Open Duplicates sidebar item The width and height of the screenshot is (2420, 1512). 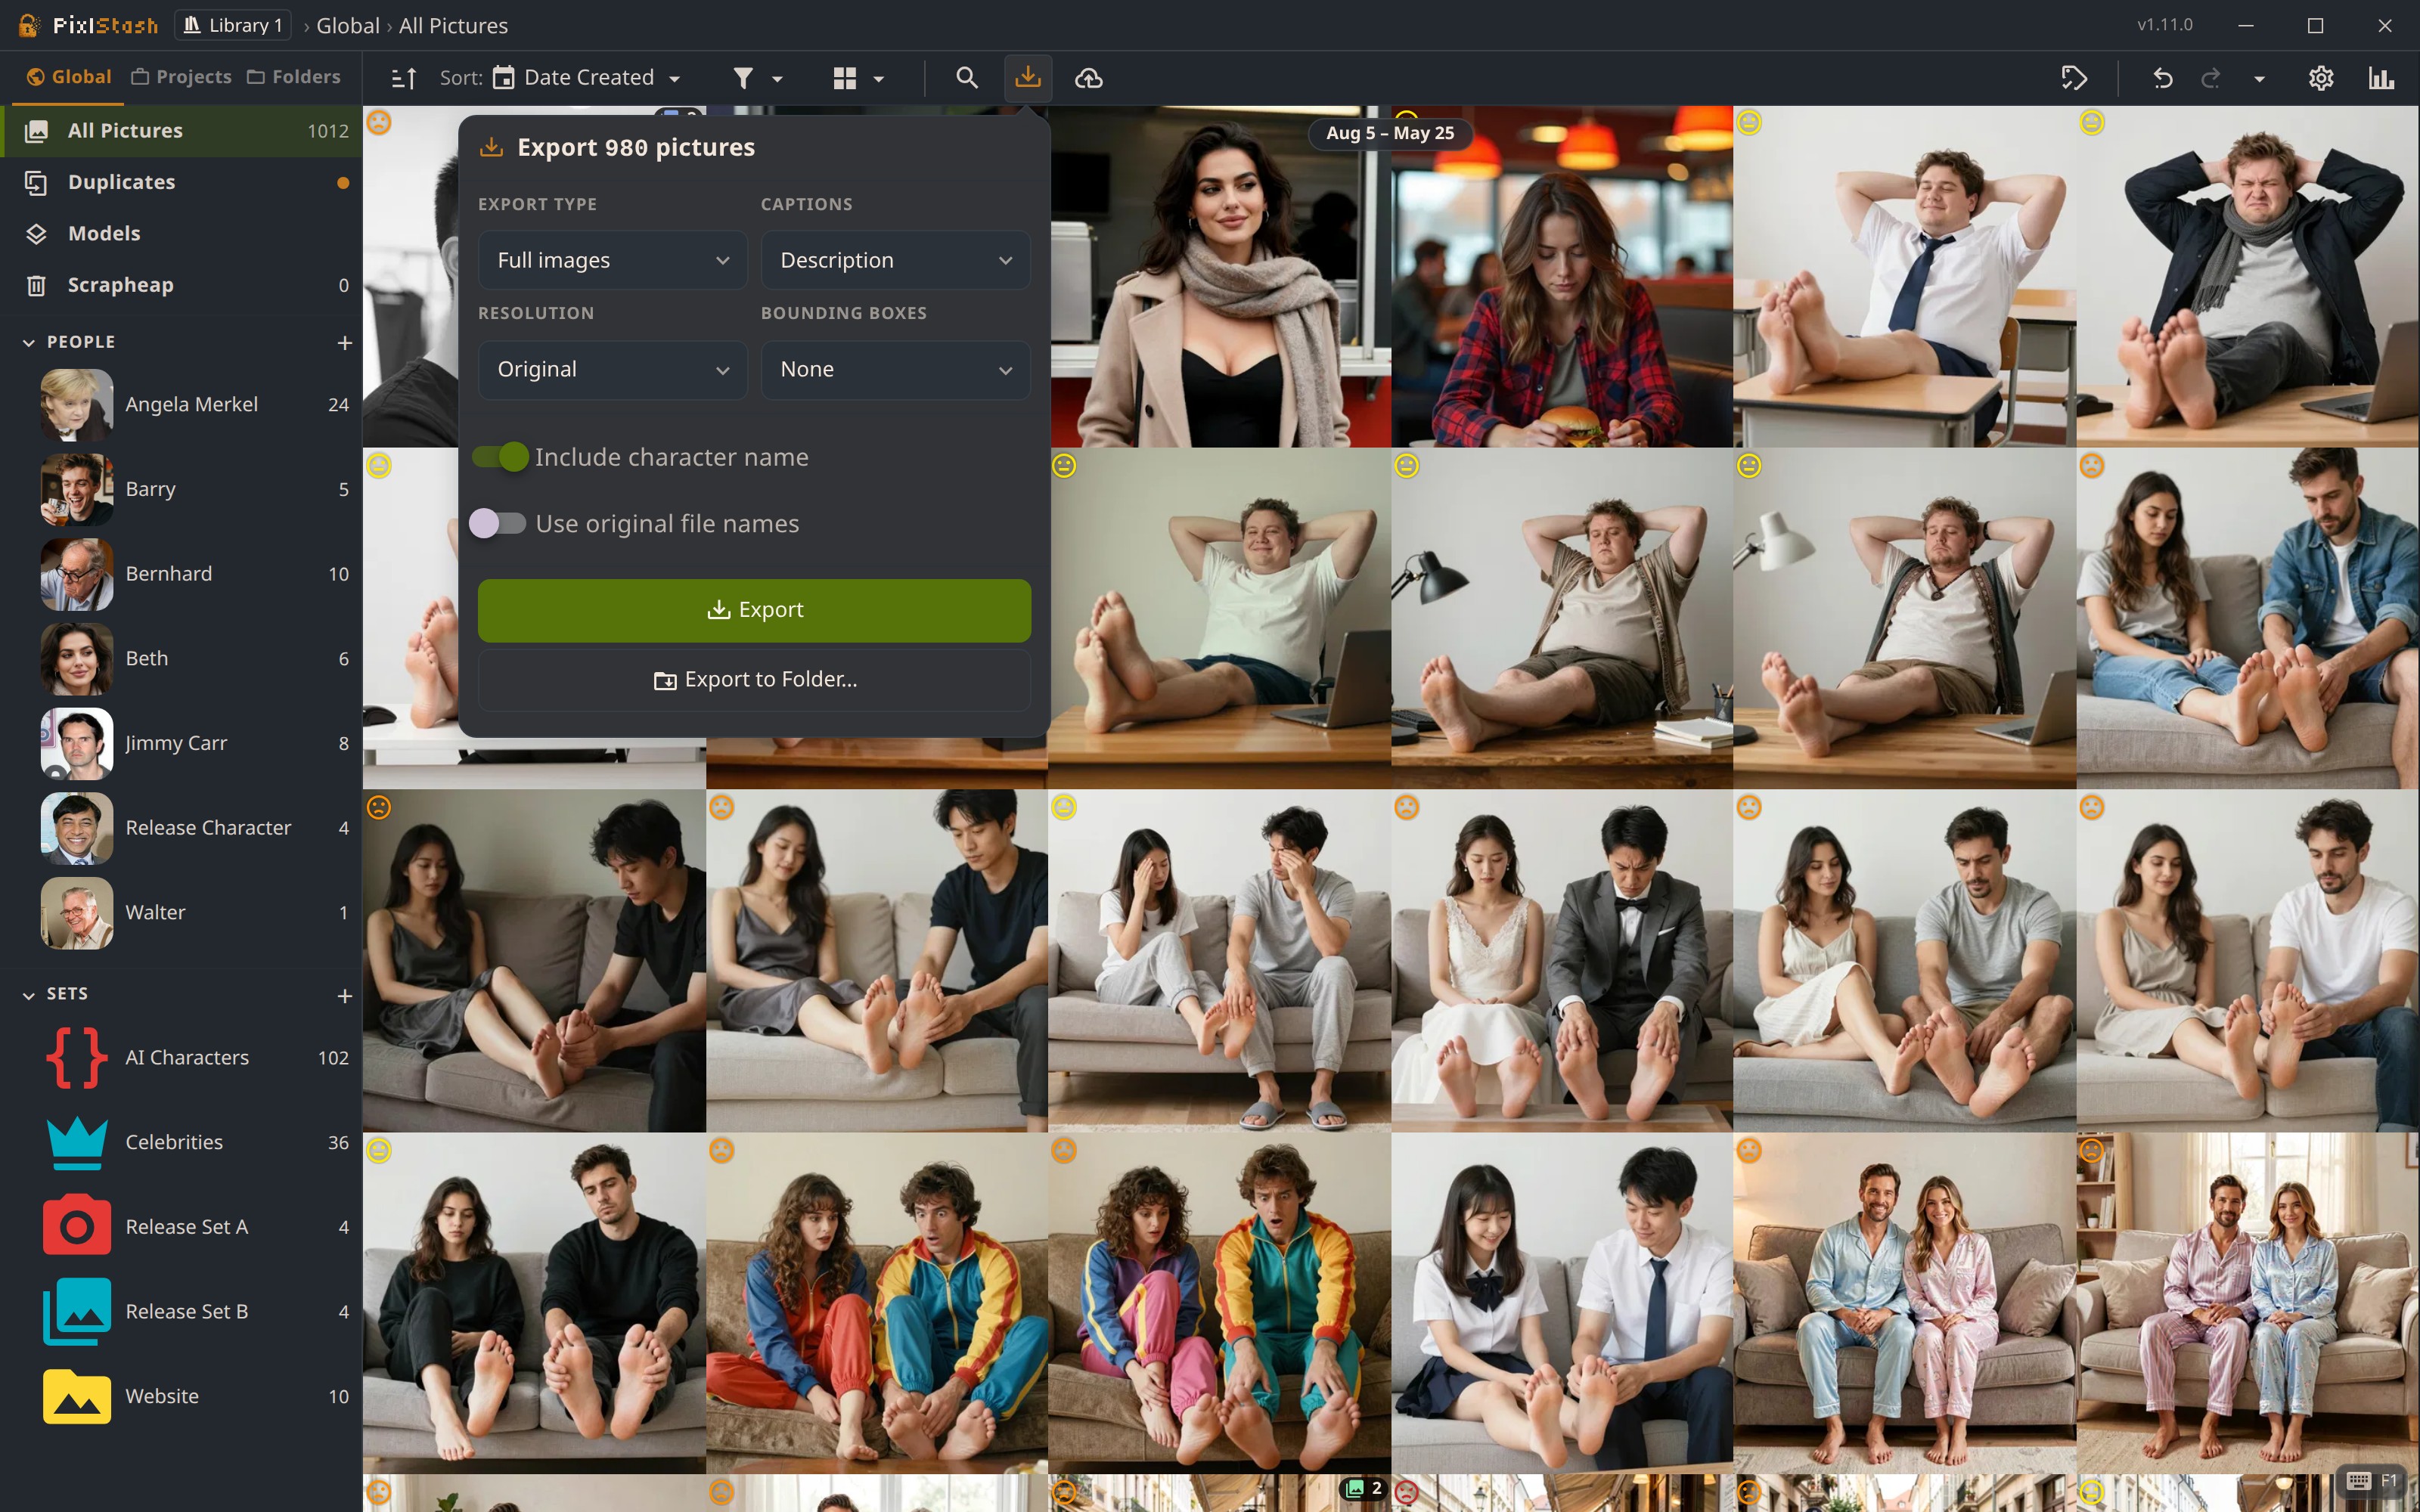pyautogui.click(x=181, y=183)
